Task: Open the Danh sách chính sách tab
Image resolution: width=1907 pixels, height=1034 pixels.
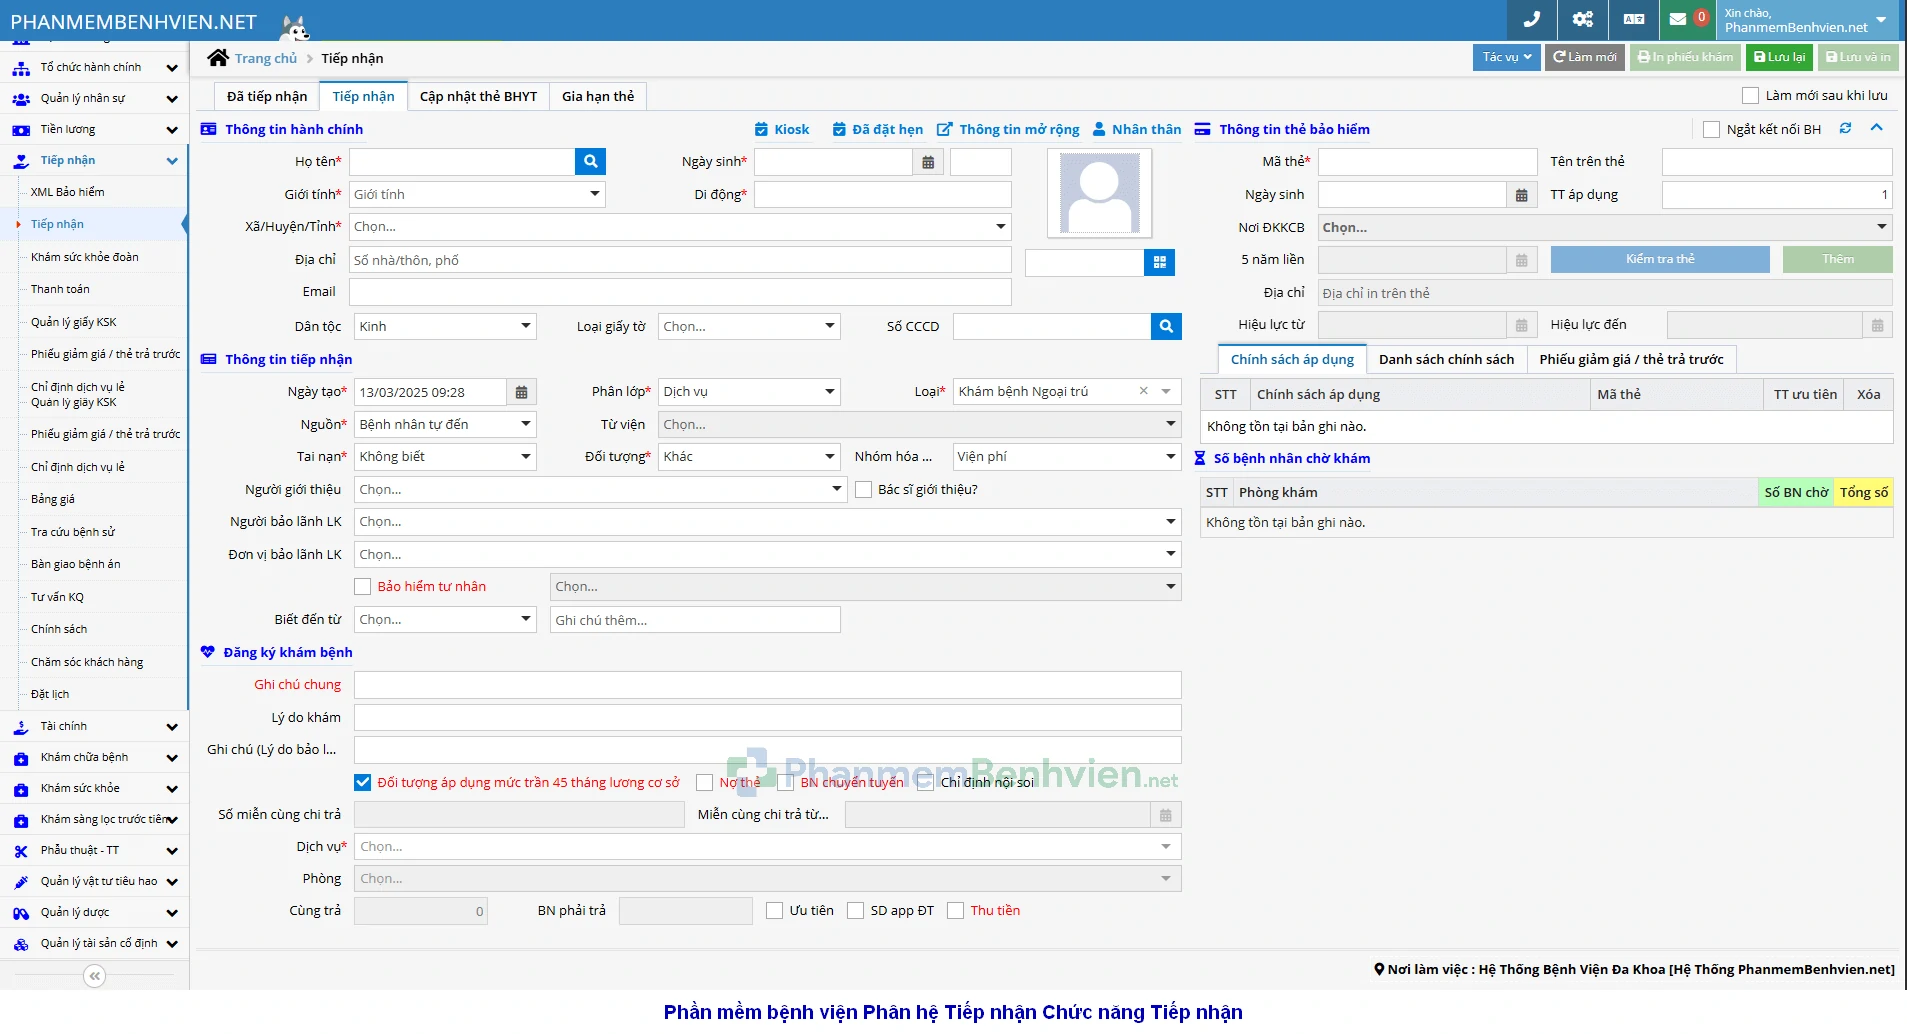Action: (x=1445, y=359)
